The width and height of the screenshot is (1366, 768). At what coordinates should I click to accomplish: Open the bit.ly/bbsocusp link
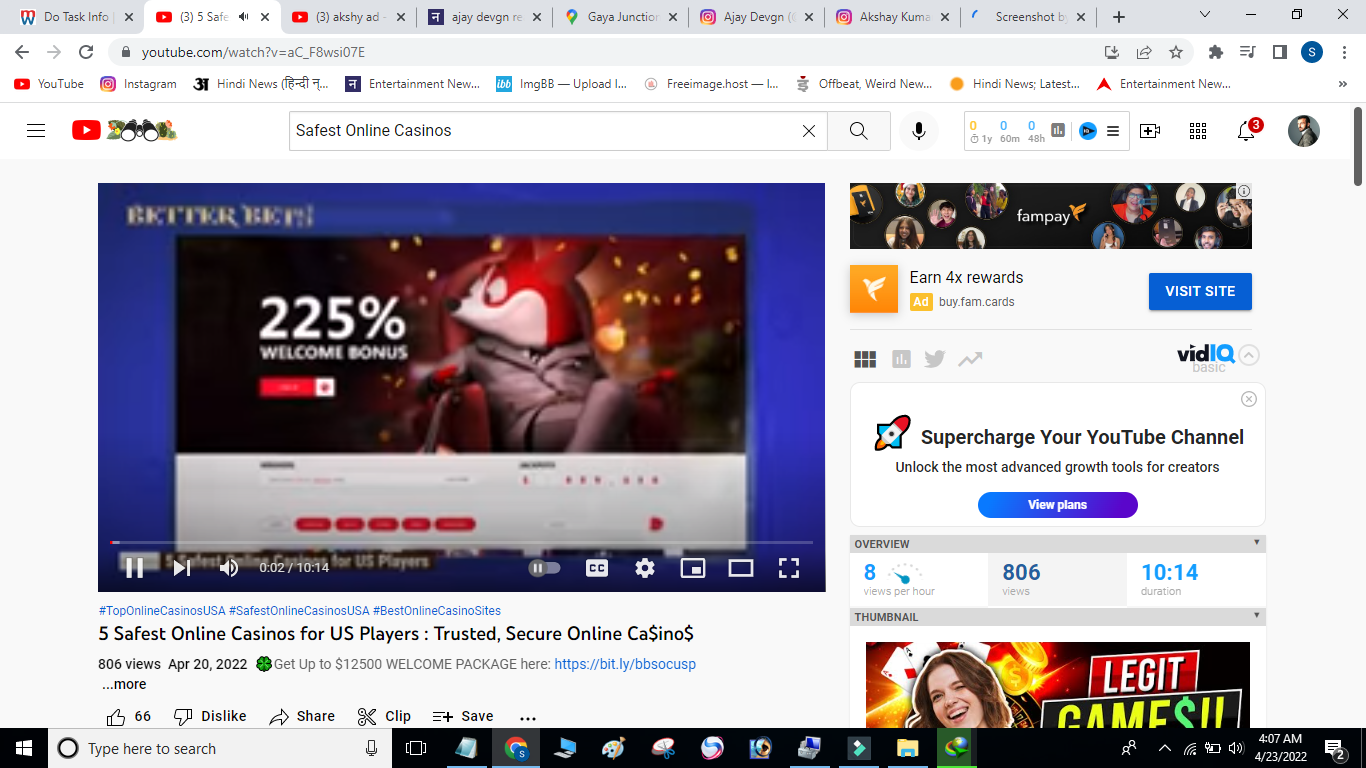625,664
